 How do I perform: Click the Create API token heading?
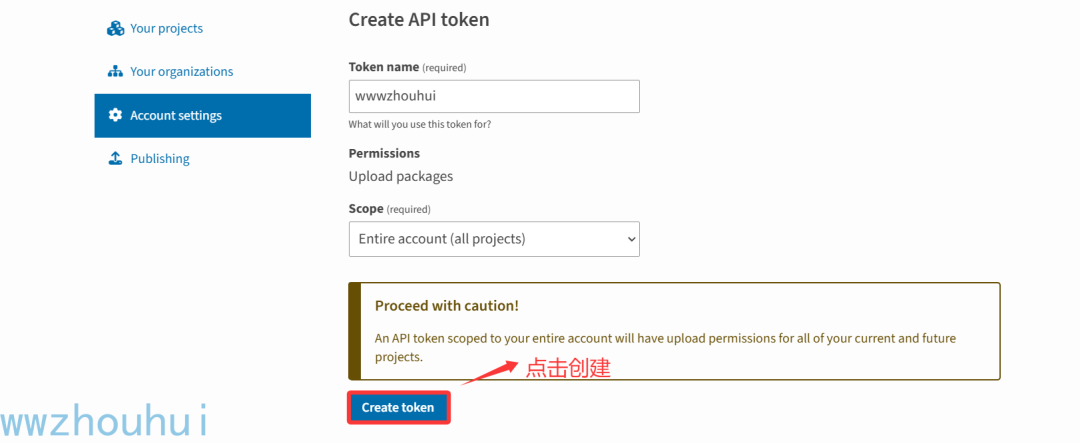click(419, 20)
